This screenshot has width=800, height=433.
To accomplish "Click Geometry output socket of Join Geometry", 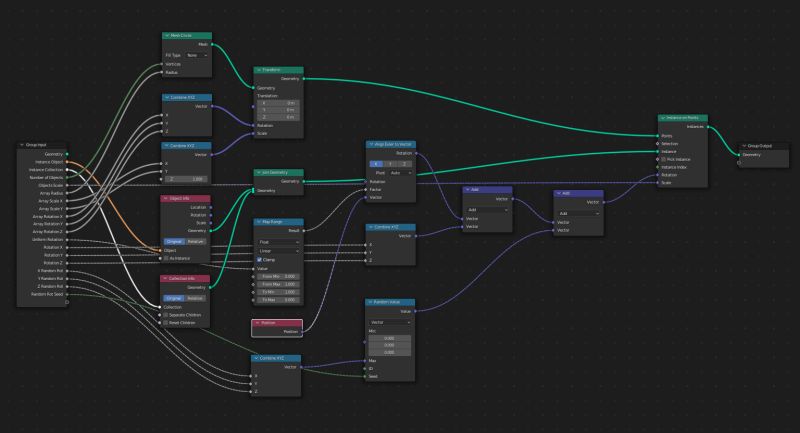I will click(304, 181).
